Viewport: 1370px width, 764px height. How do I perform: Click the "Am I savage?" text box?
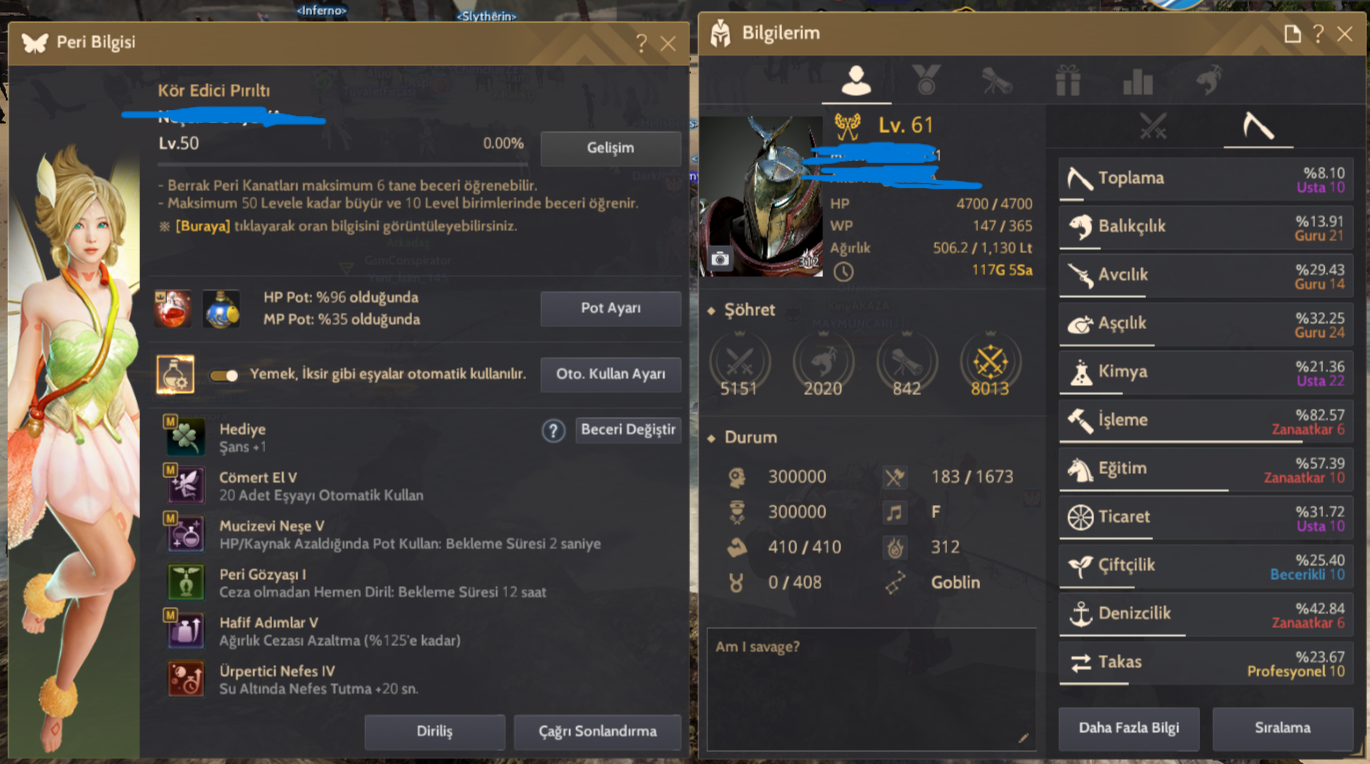point(871,689)
